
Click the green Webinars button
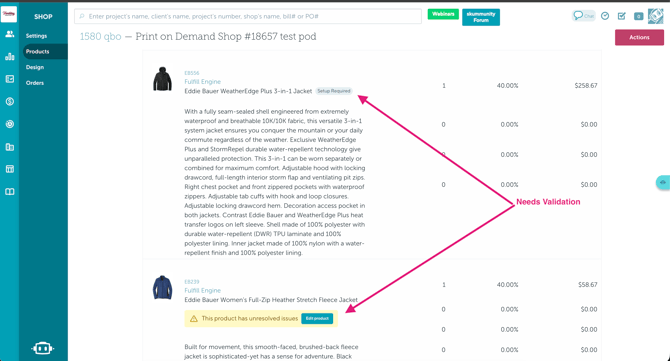click(x=443, y=14)
